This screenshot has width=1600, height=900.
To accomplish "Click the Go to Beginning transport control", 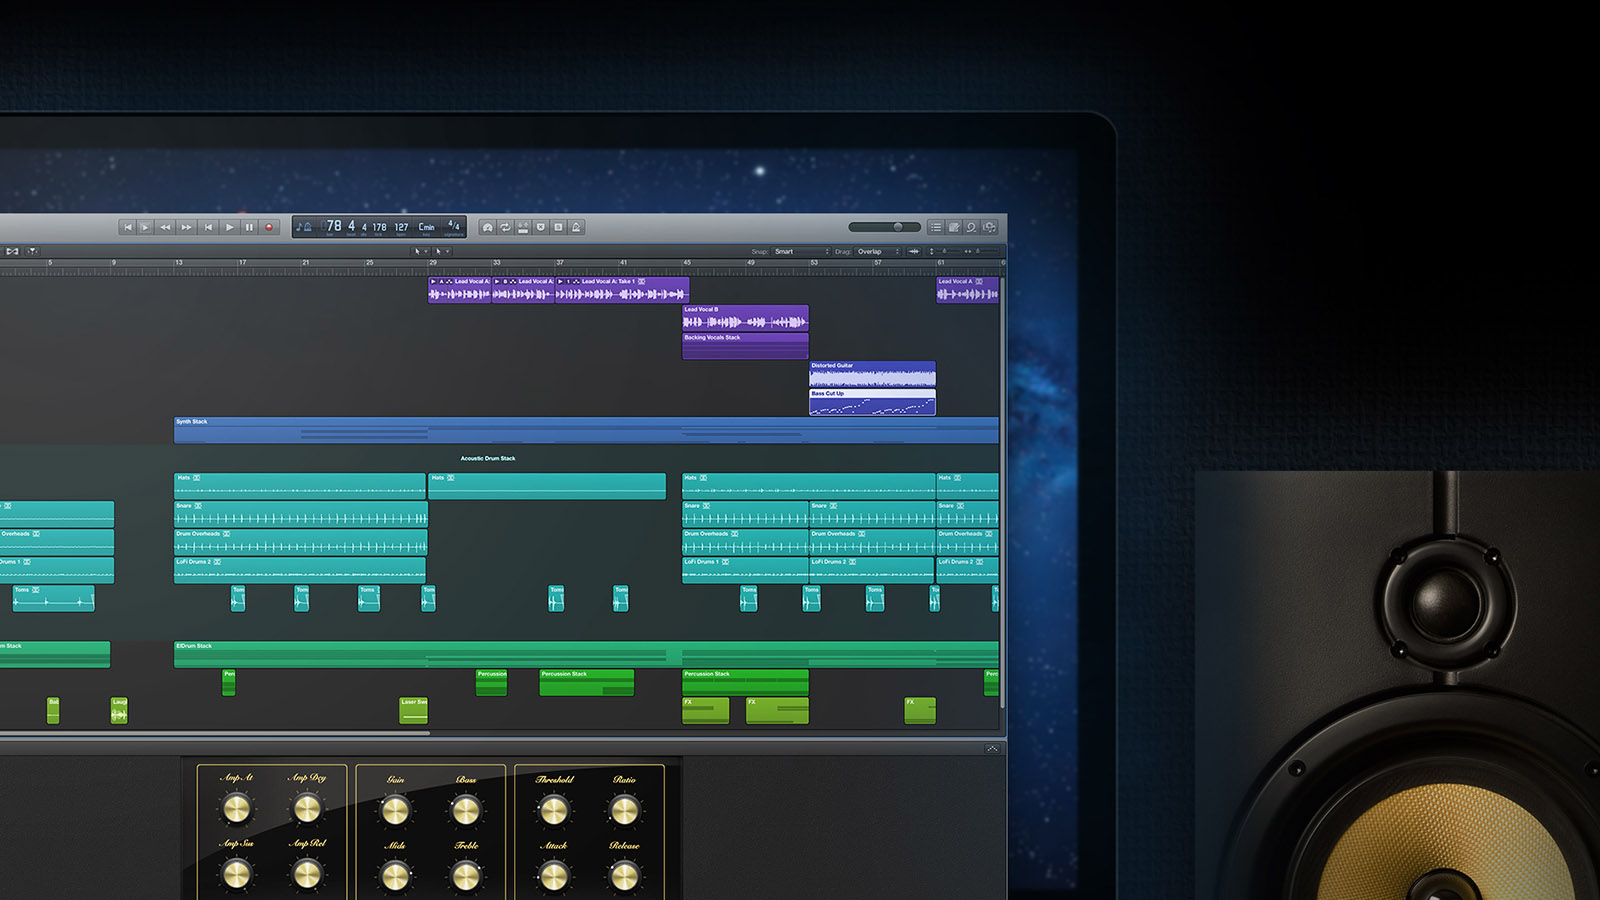I will pos(129,227).
